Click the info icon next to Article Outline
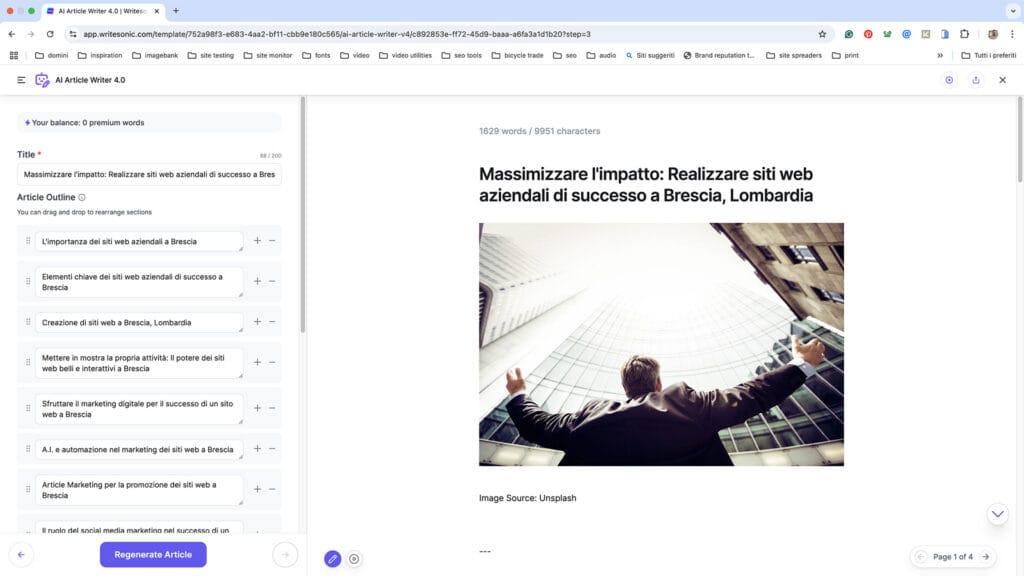The height and width of the screenshot is (576, 1024). 82,197
